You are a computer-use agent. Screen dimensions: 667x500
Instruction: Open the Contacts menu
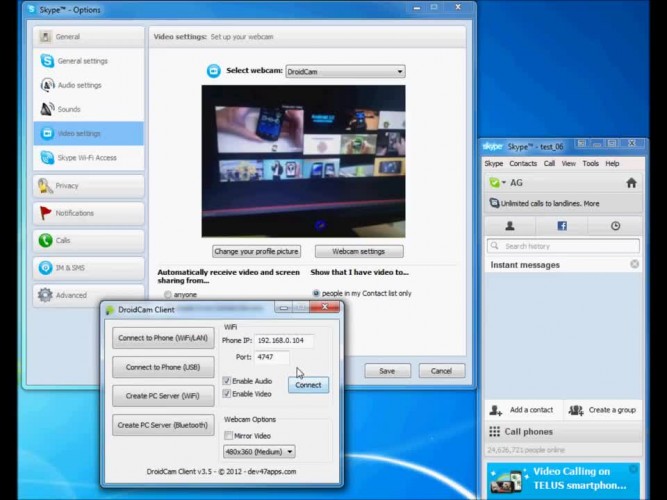point(523,163)
